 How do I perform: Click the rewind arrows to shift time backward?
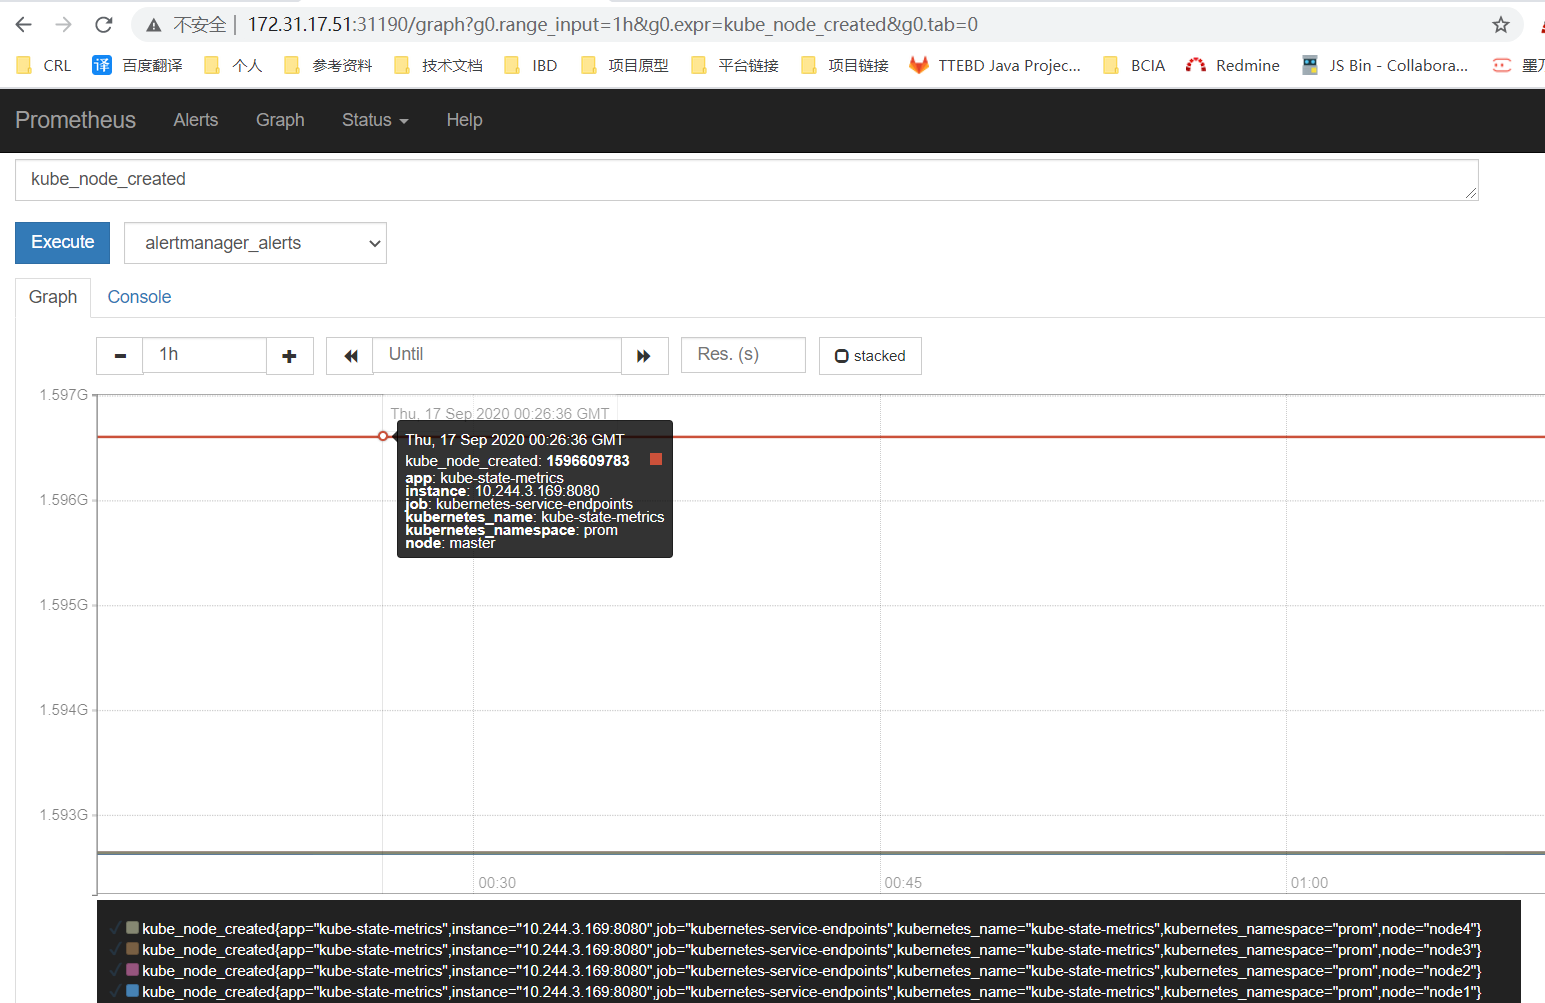[x=349, y=355]
